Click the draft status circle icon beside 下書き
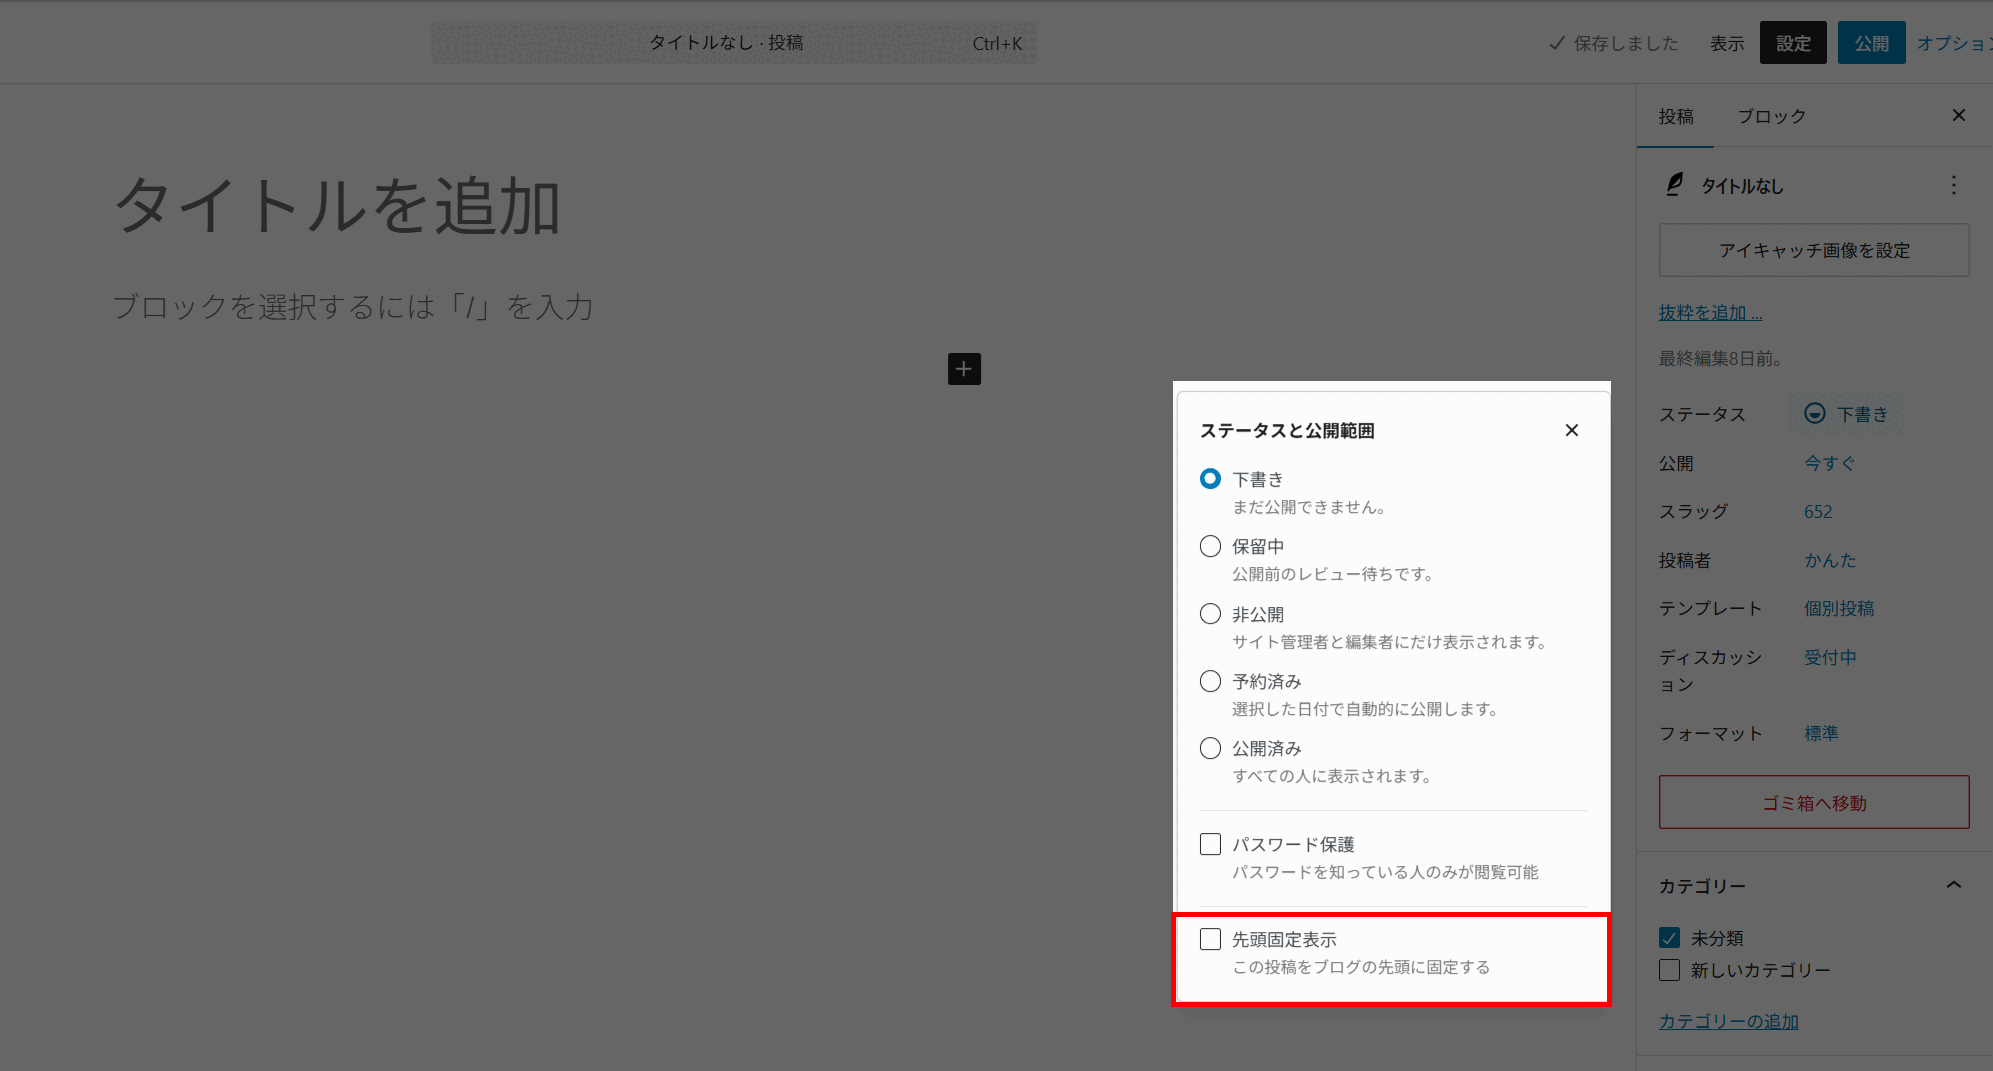1993x1071 pixels. 1815,414
